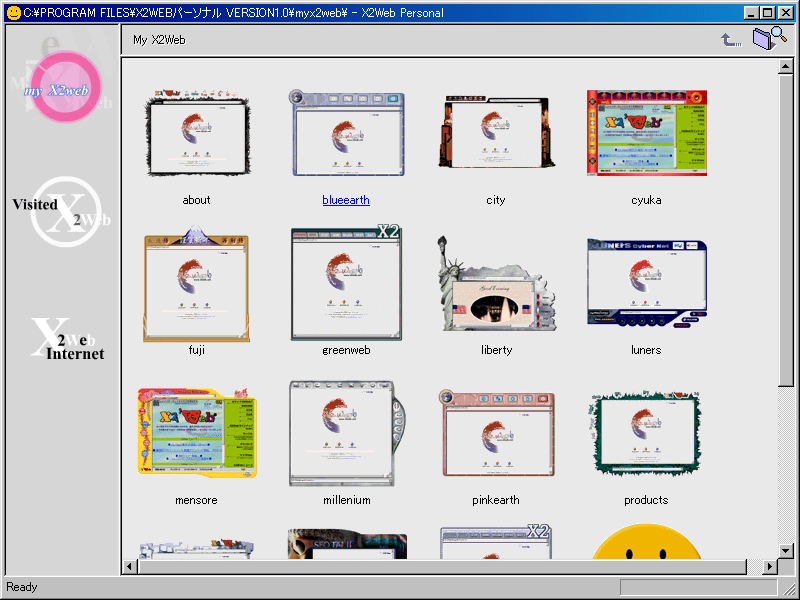Click the city label

tap(496, 200)
